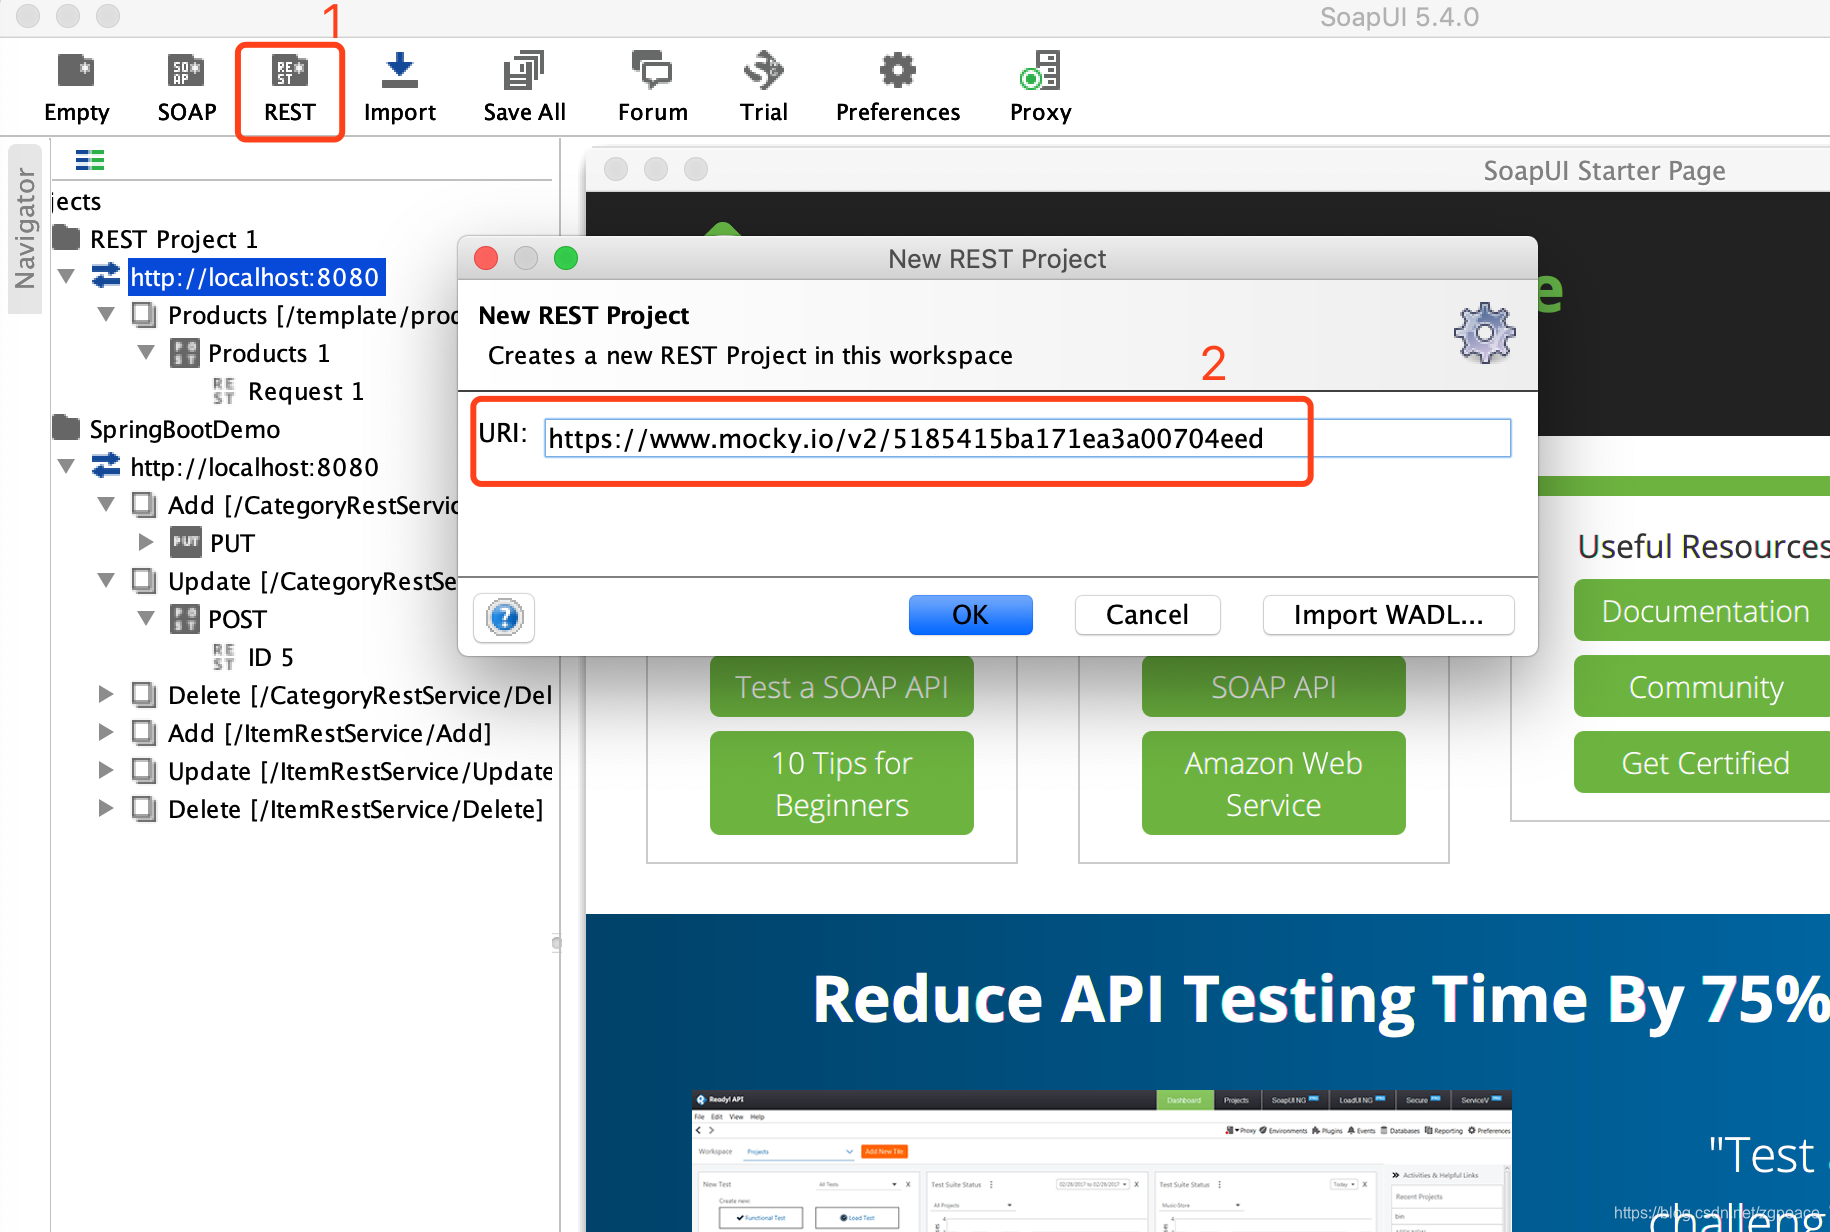This screenshot has width=1830, height=1232.
Task: Open Community in Useful Resources
Action: 1704,687
